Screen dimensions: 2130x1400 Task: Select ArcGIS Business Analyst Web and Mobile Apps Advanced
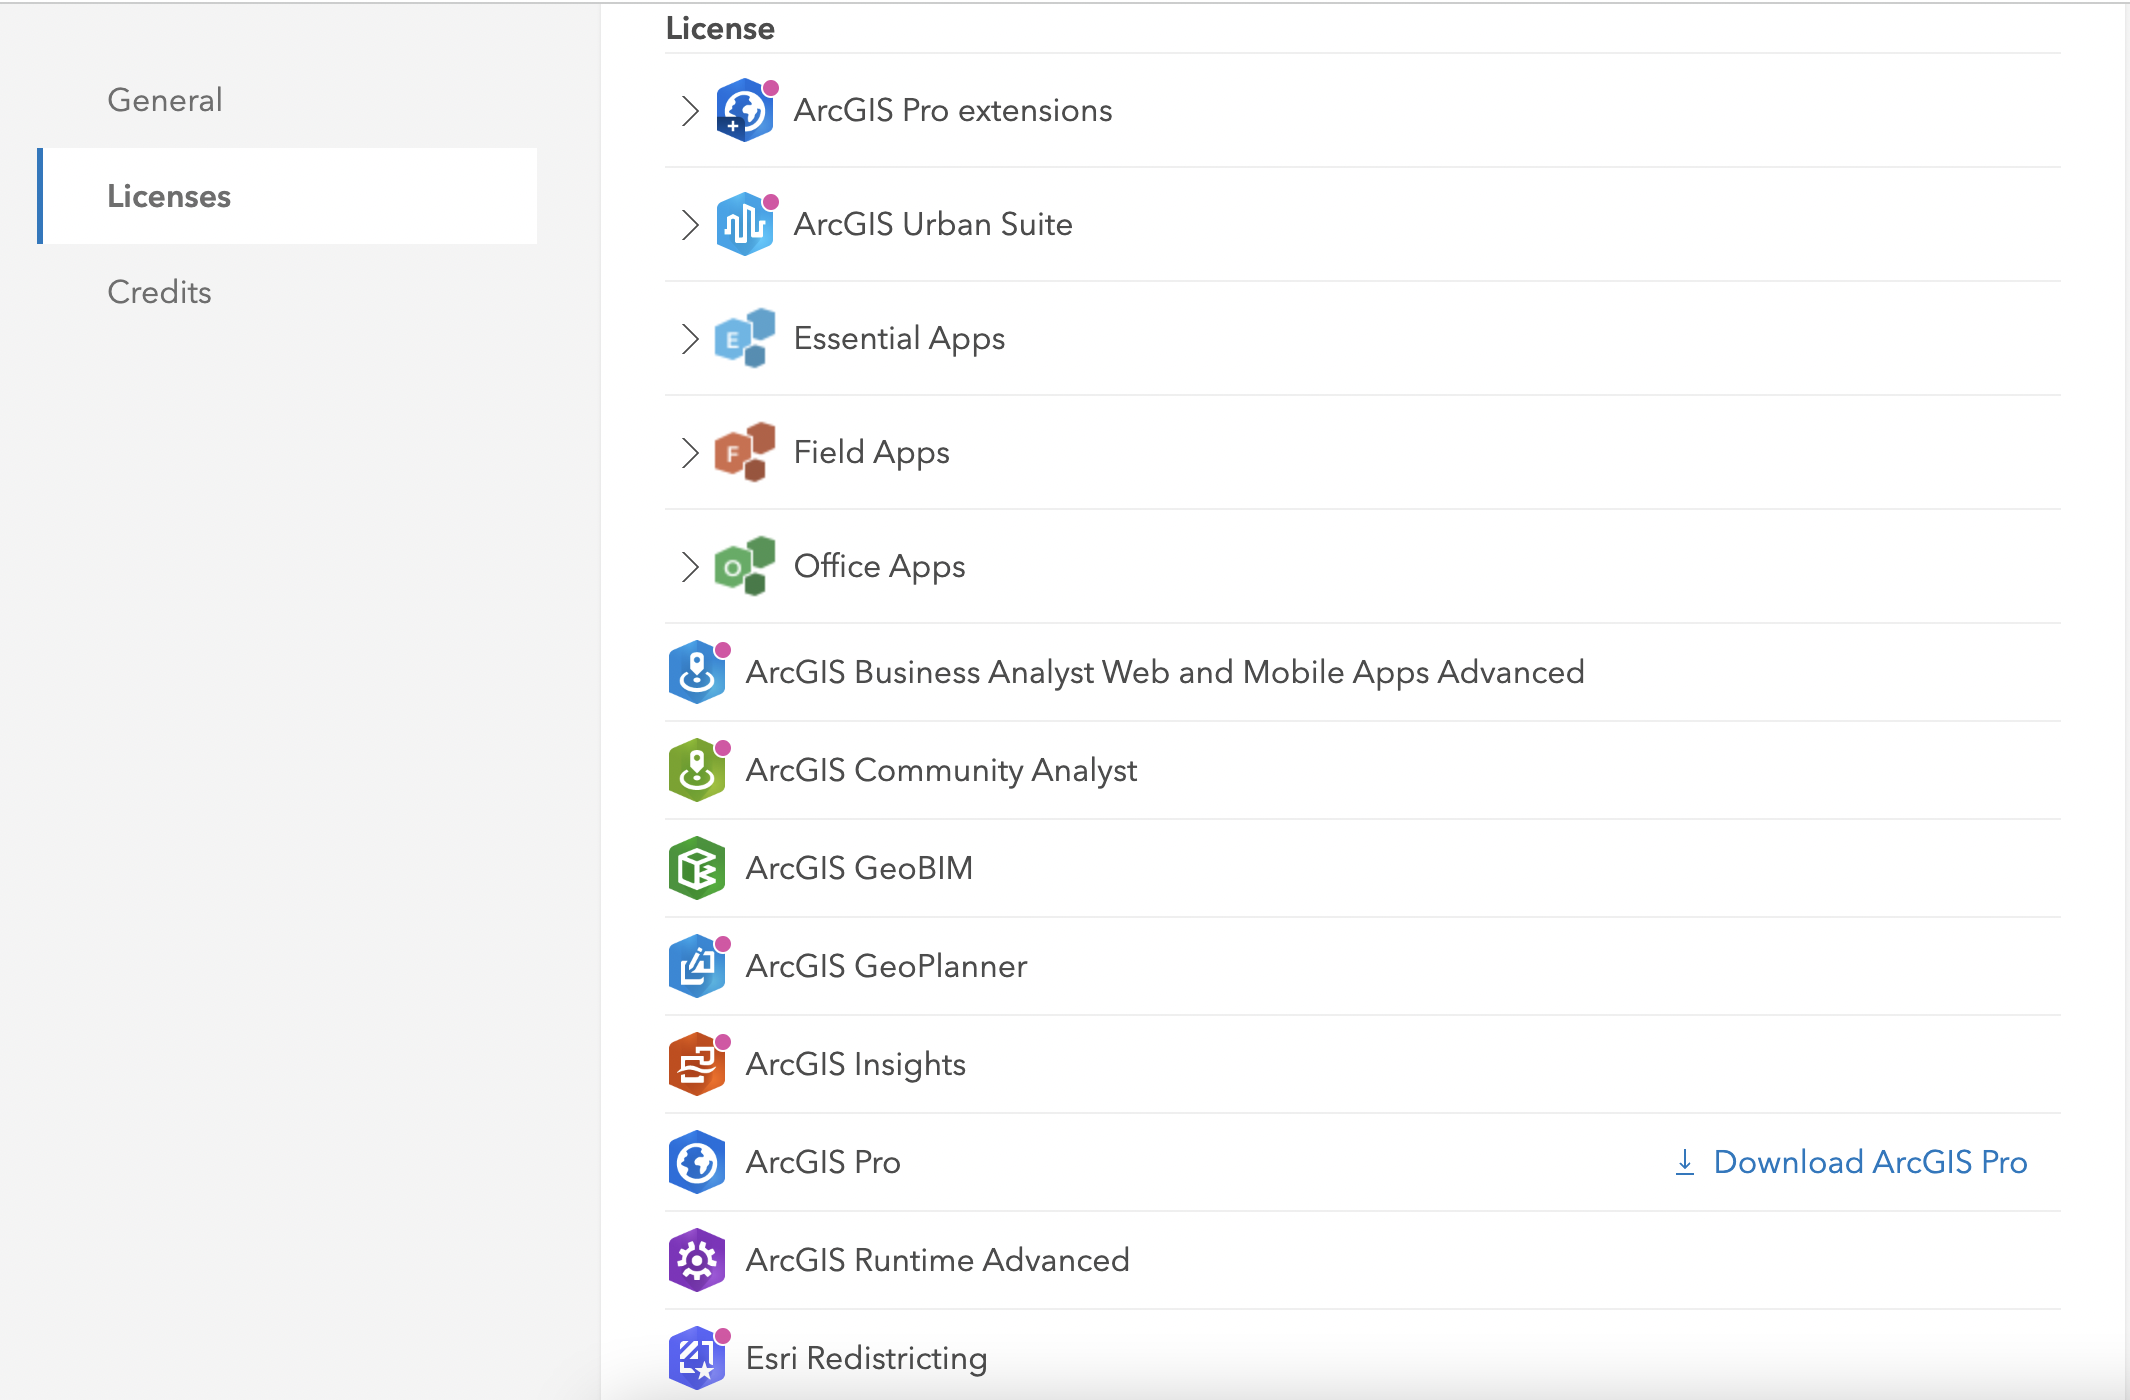pyautogui.click(x=1165, y=672)
